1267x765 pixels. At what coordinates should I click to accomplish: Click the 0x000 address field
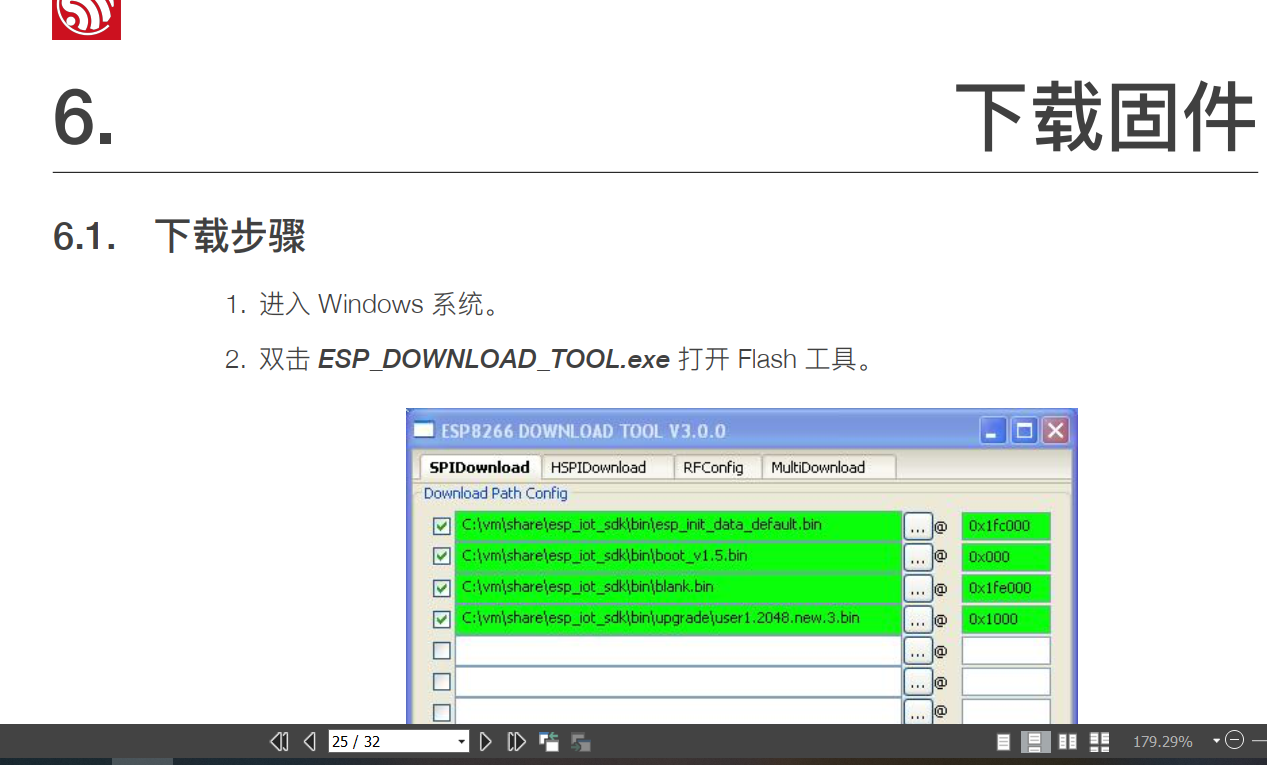(x=1006, y=557)
